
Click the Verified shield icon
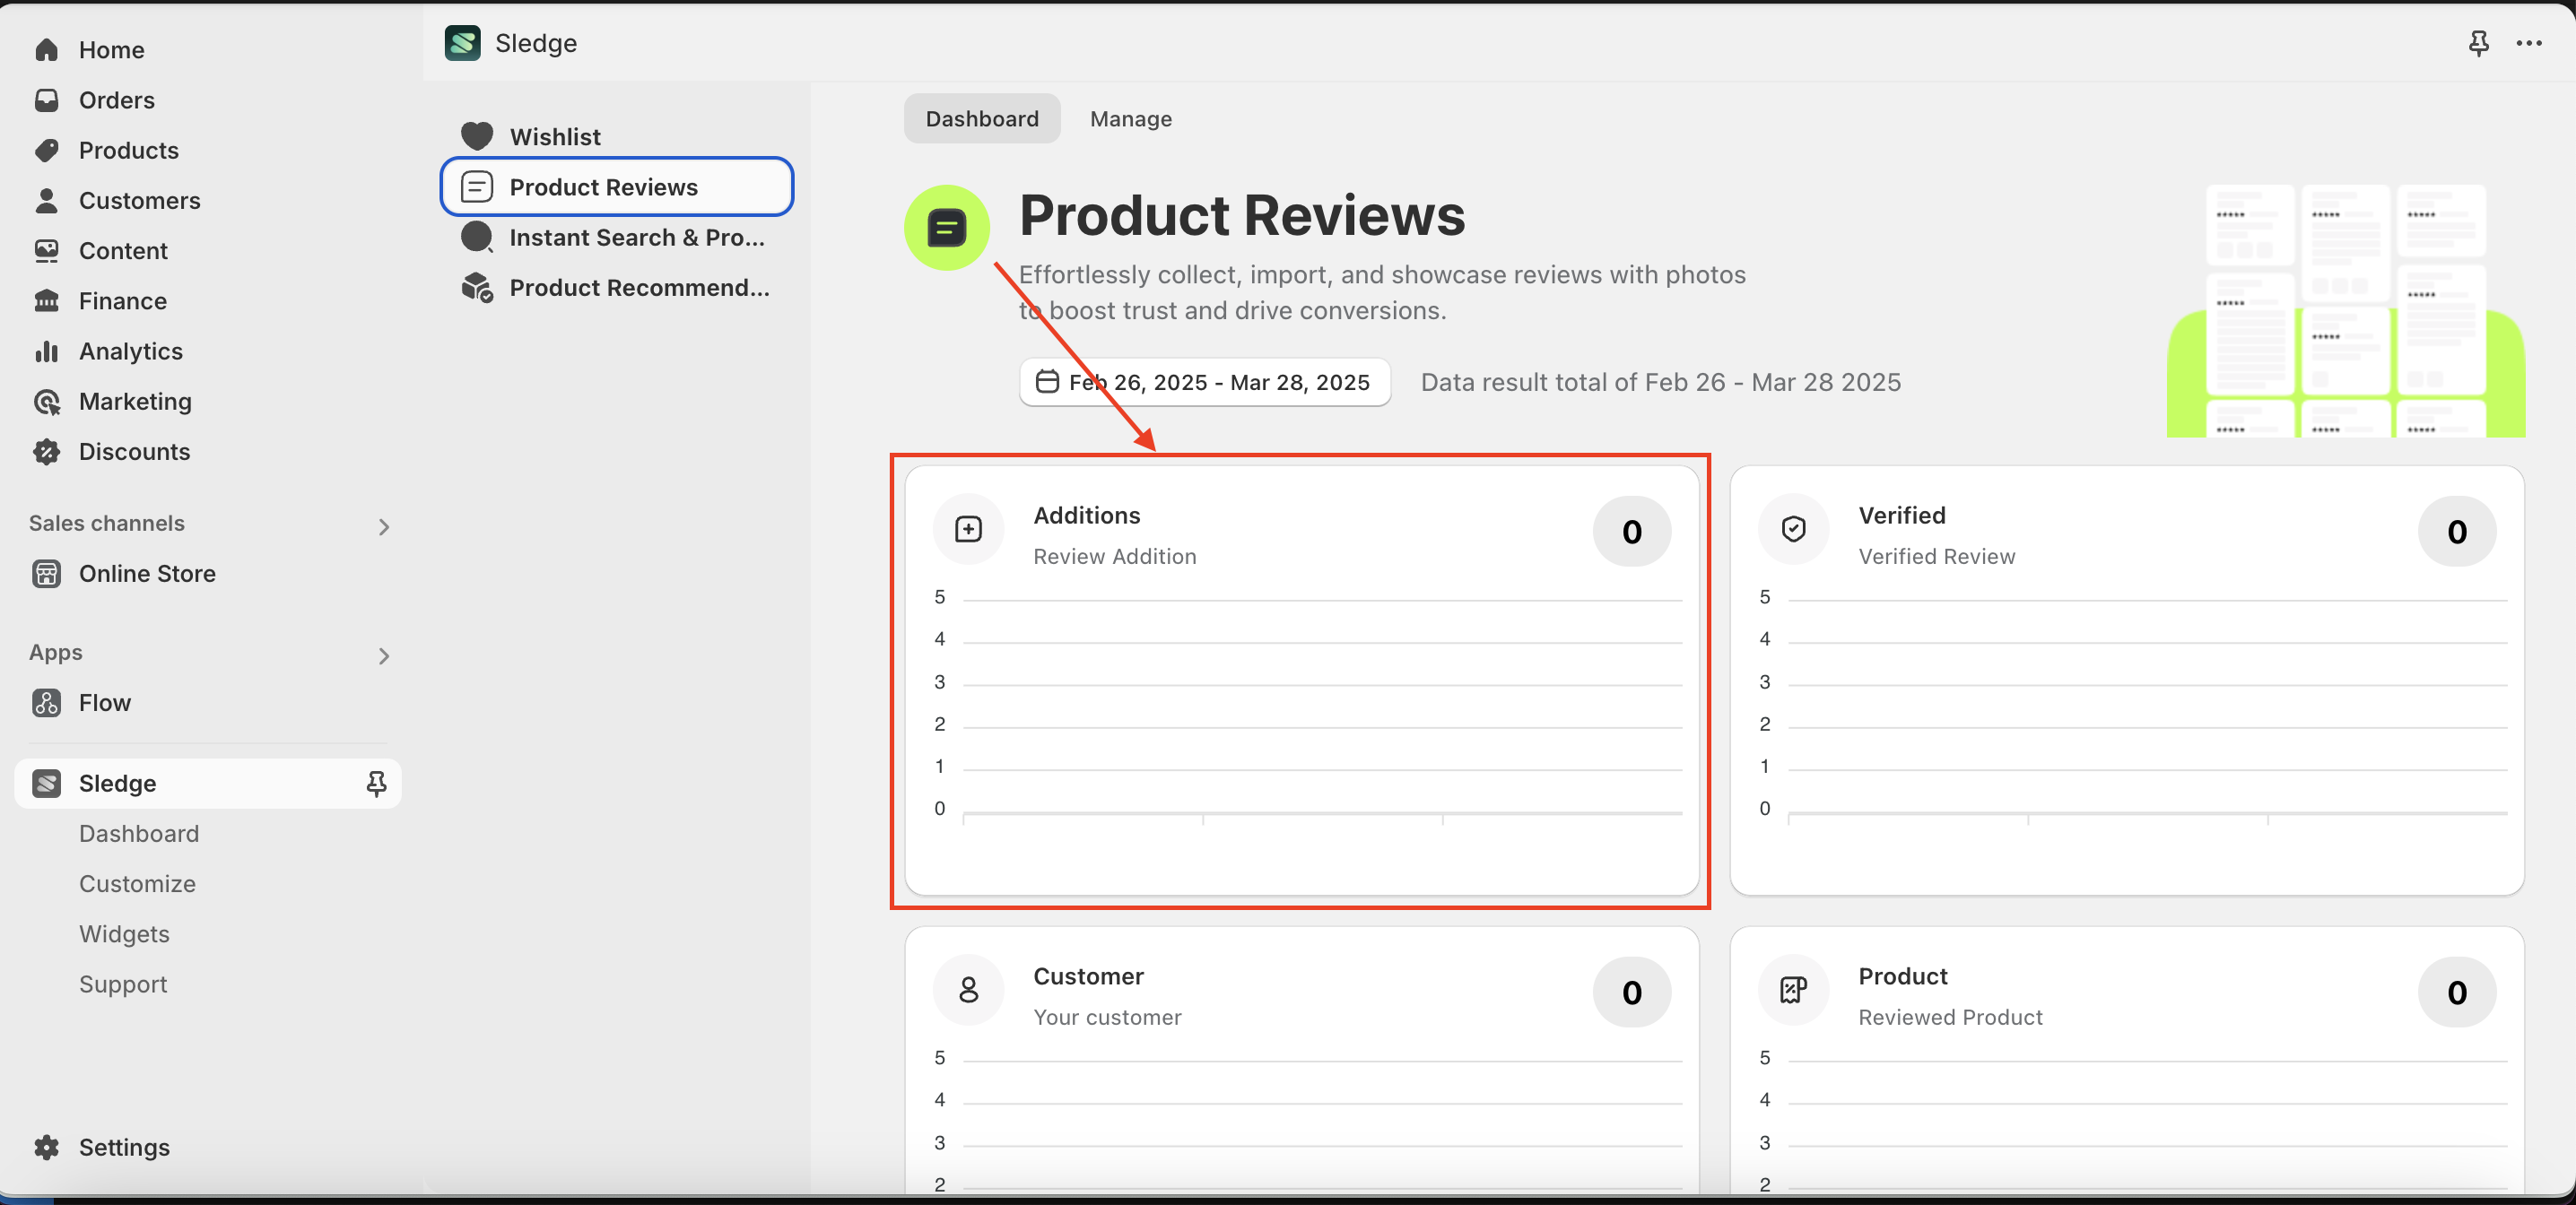pos(1793,529)
